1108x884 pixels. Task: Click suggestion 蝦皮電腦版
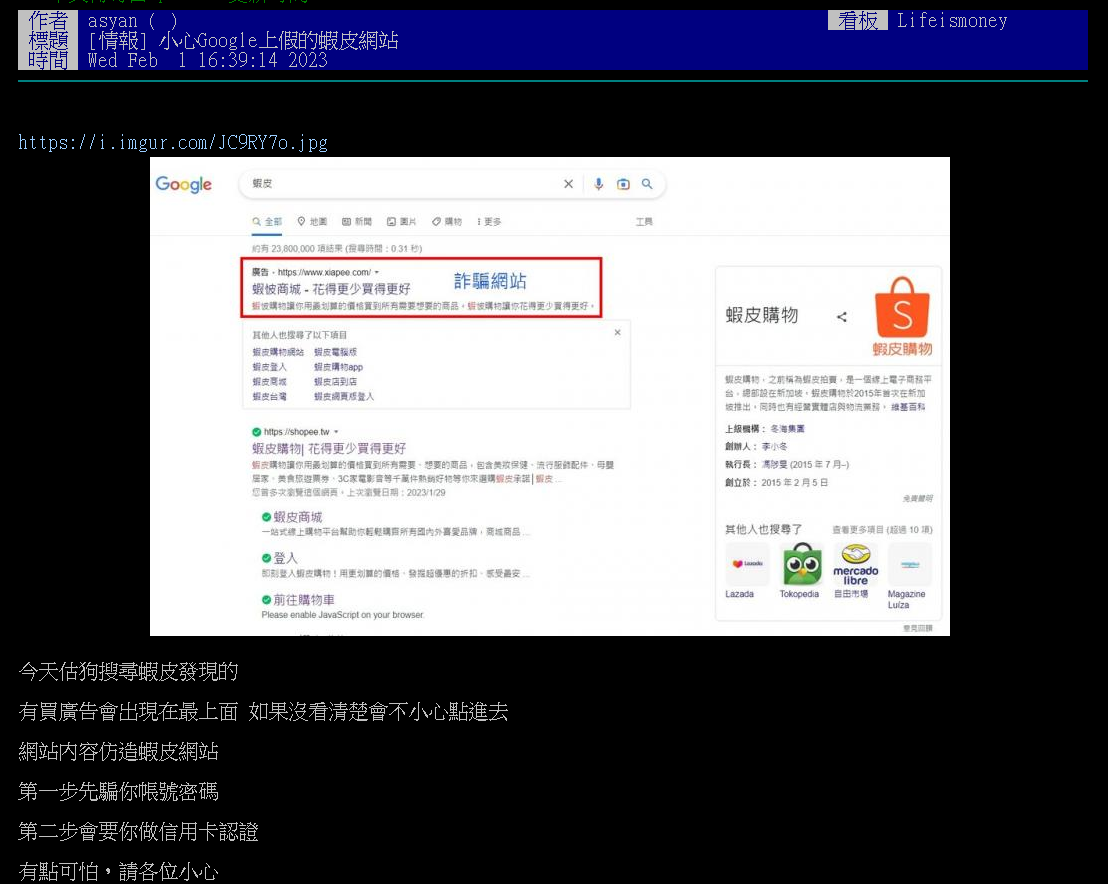pyautogui.click(x=336, y=352)
